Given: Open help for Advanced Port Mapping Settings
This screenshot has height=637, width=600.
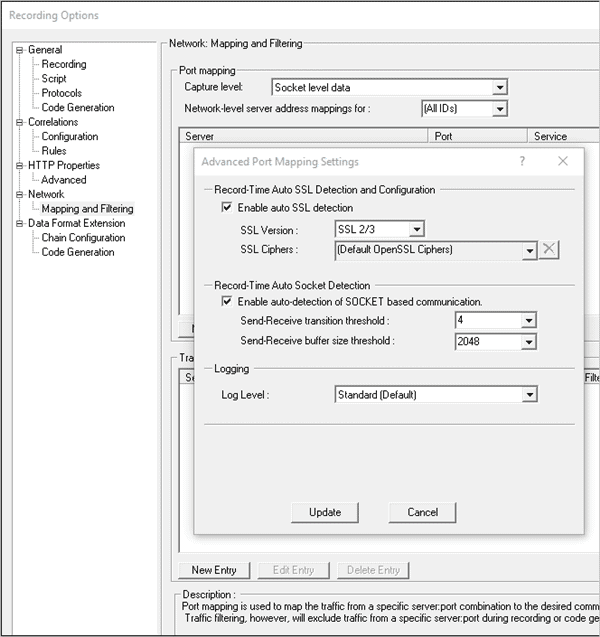Looking at the screenshot, I should [x=522, y=161].
